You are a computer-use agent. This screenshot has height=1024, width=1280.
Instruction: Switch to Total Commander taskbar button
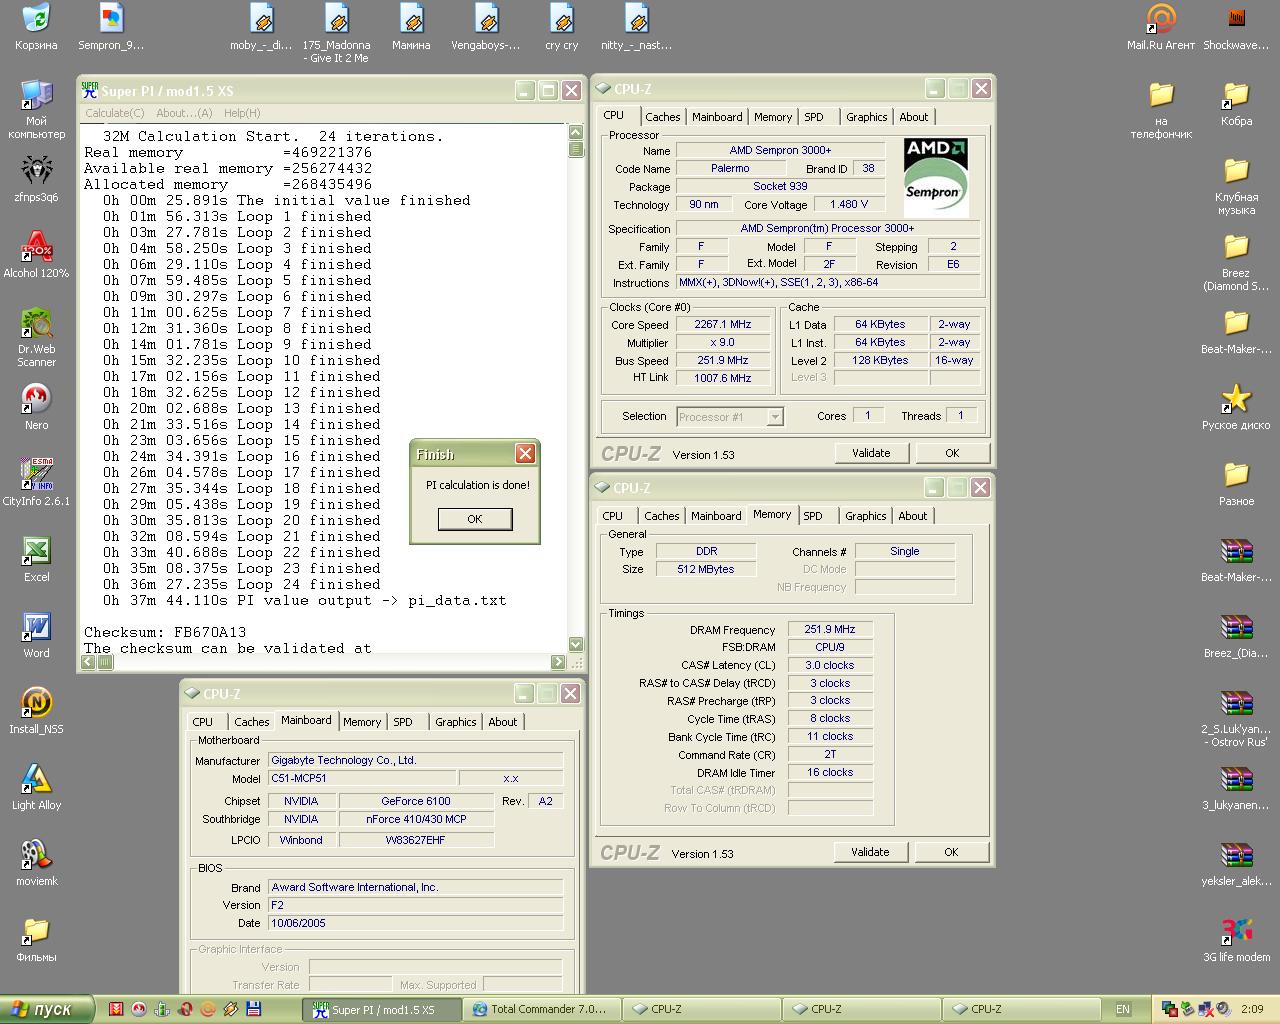(544, 1009)
